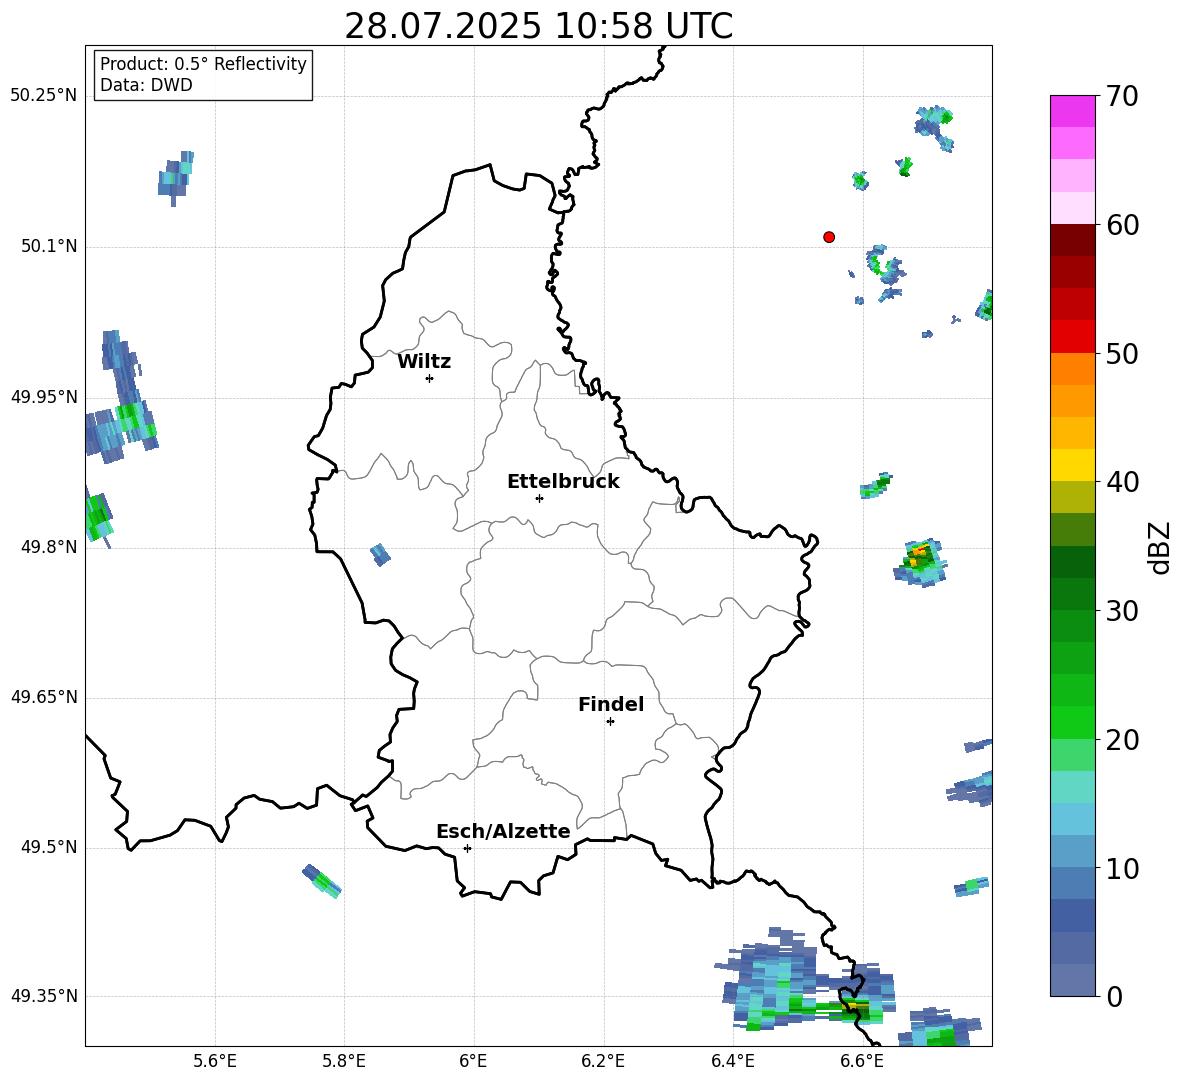Viewport: 1184px width, 1081px height.
Task: Click the 49.8°N latitude label
Action: click(x=49, y=547)
